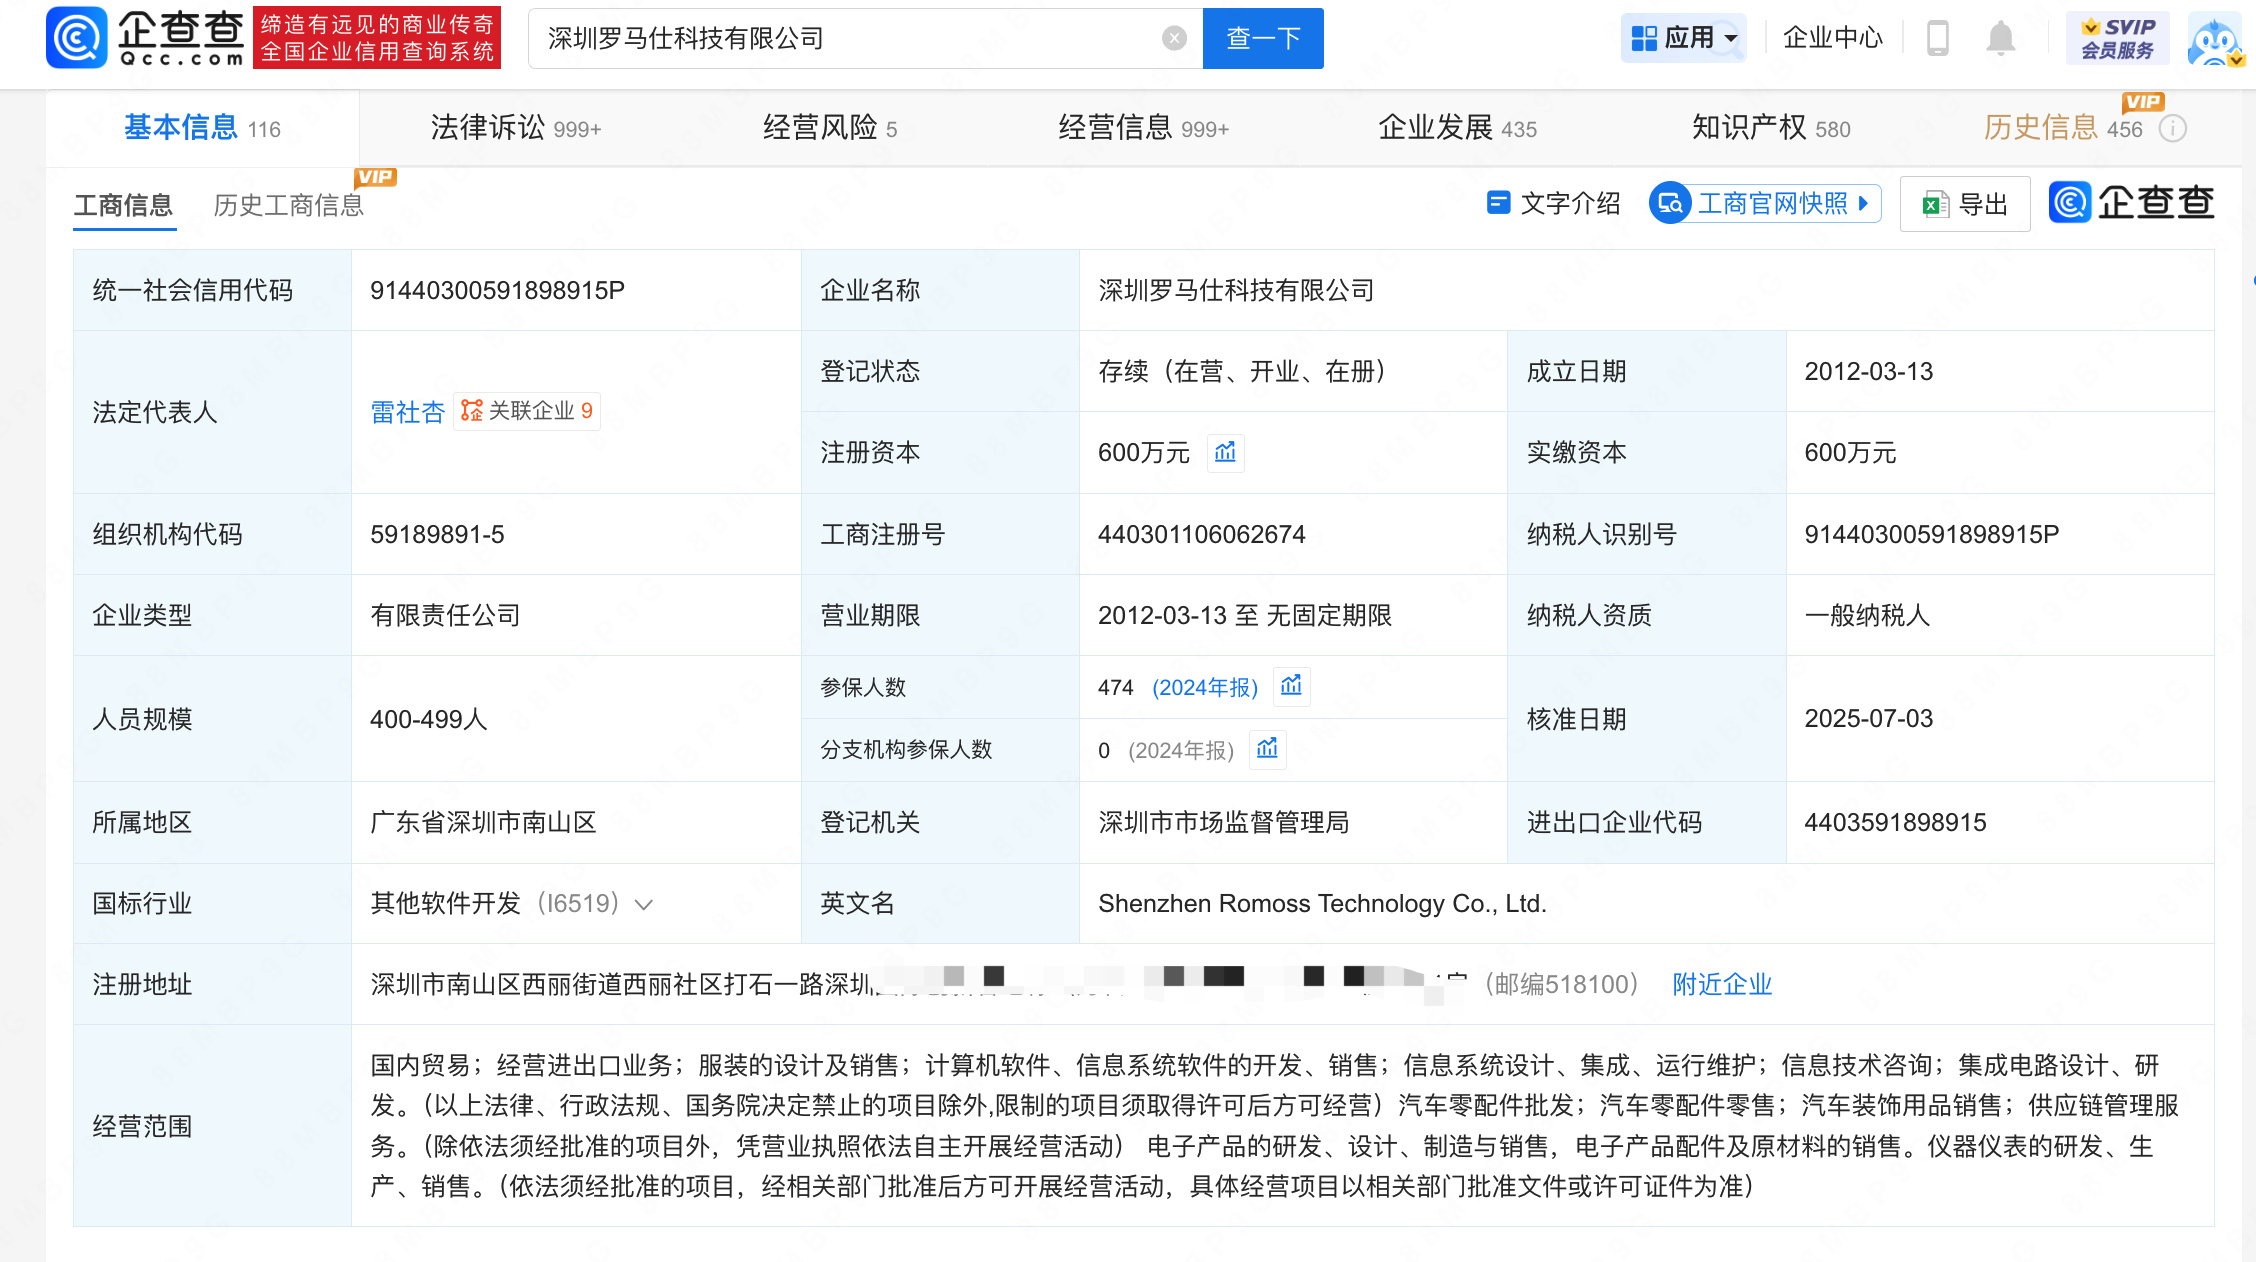Open the 应用 dropdown menu
2256x1262 pixels.
pyautogui.click(x=1684, y=38)
